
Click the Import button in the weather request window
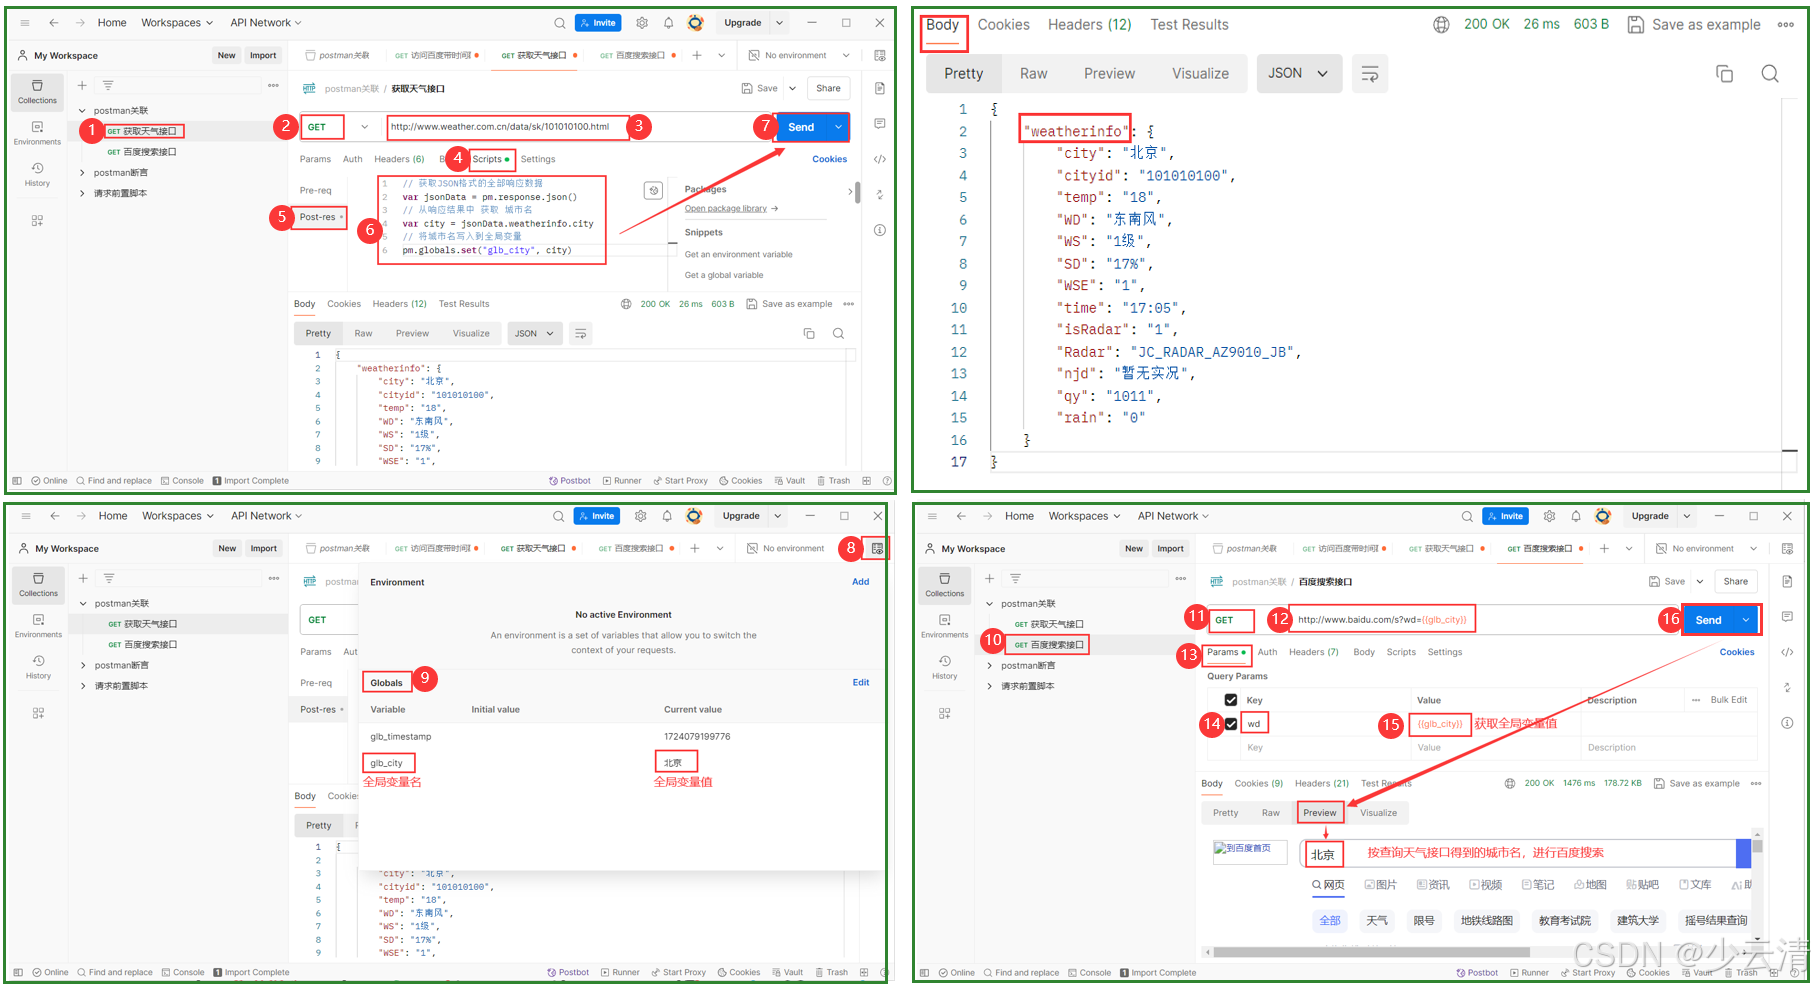pyautogui.click(x=263, y=55)
